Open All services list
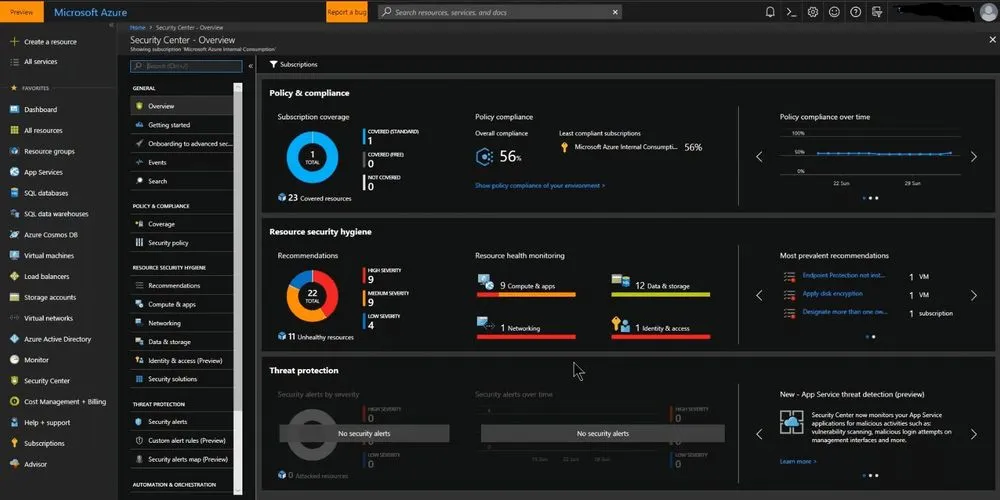 click(x=34, y=62)
